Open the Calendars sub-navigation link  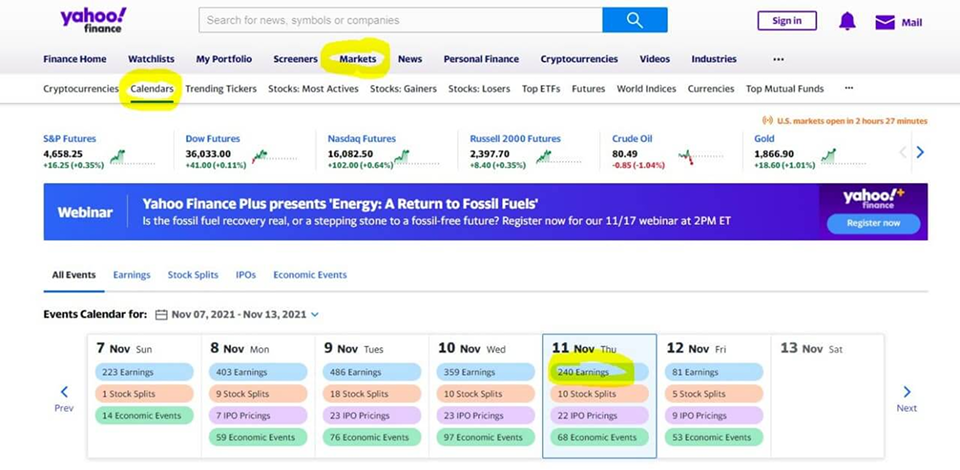pos(151,88)
